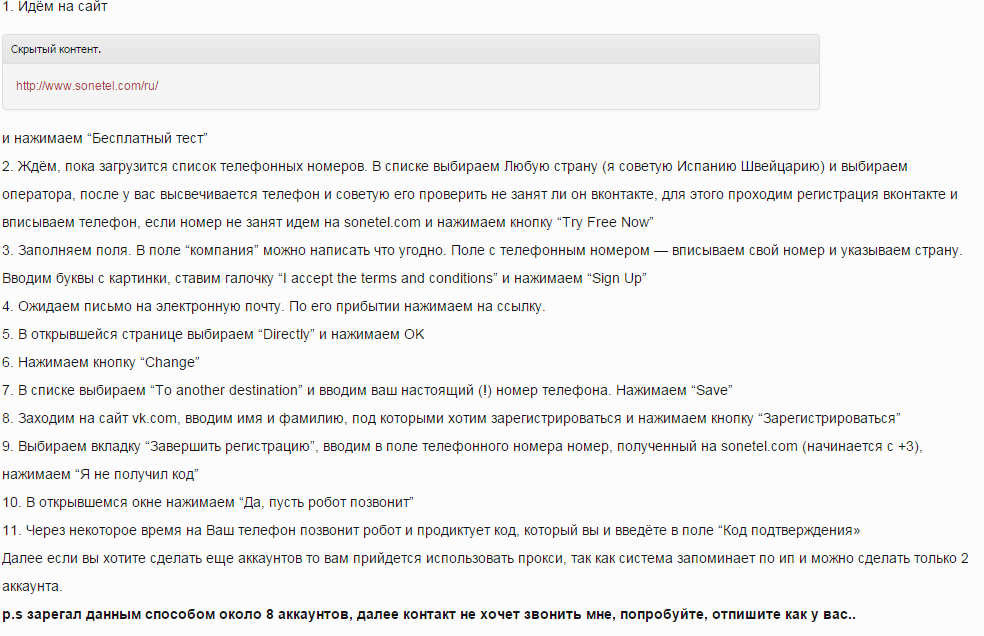The width and height of the screenshot is (984, 636).
Task: Click step 2 starting with 'Ждём, пока загрузится'
Action: pos(481,194)
